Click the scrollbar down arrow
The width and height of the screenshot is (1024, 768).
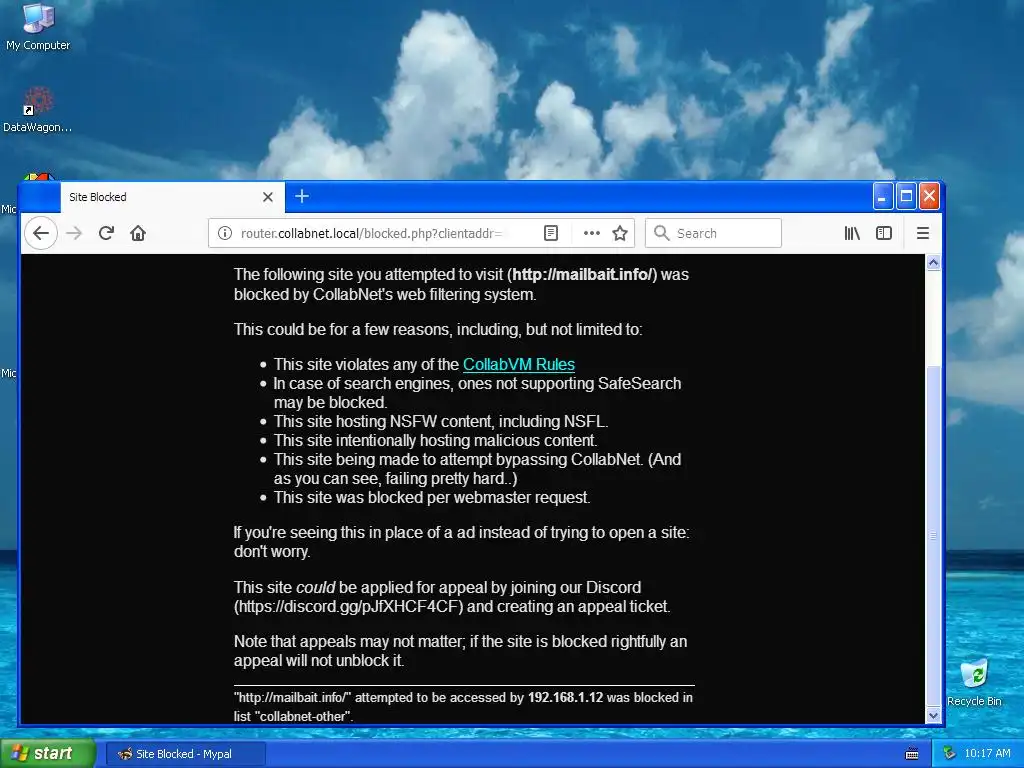coord(933,715)
